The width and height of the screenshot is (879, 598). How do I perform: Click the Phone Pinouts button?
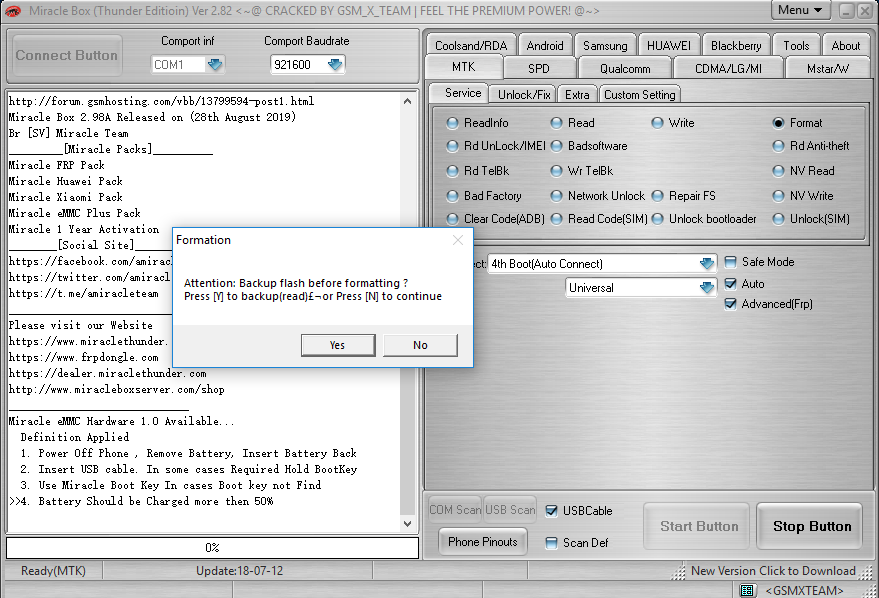coord(483,542)
